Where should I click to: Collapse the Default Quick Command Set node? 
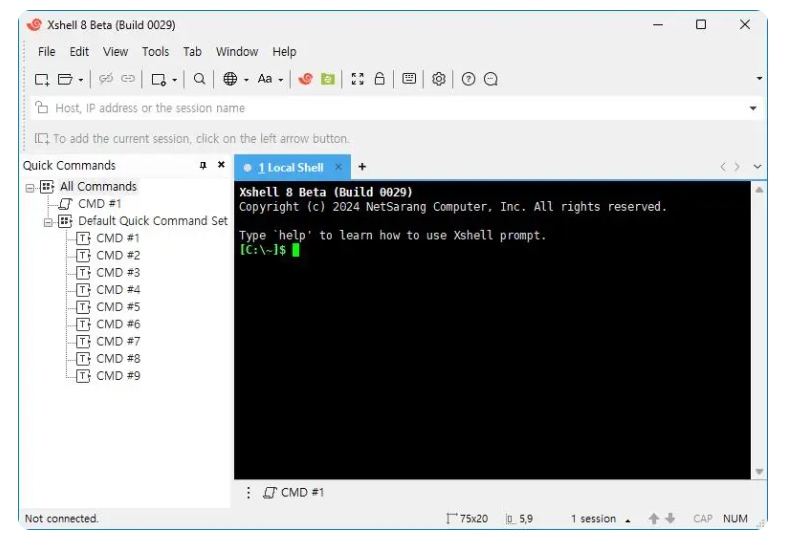[48, 222]
